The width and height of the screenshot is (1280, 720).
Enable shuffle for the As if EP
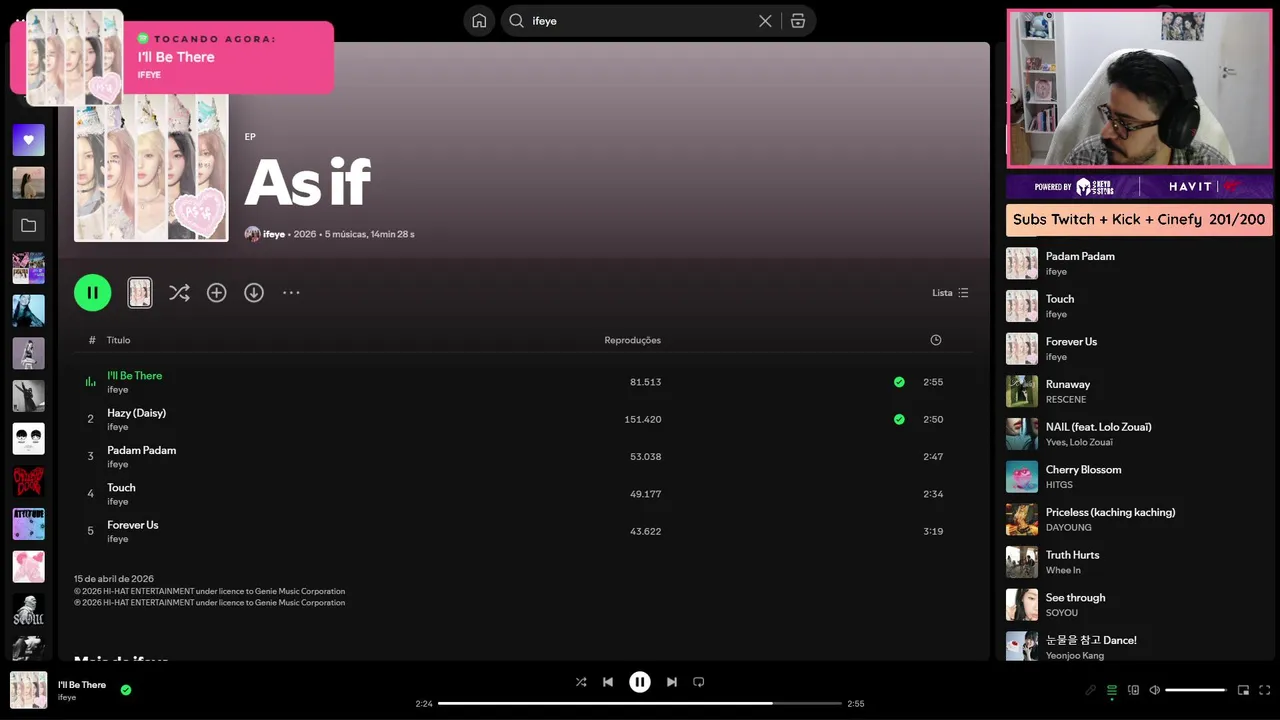[x=179, y=293]
